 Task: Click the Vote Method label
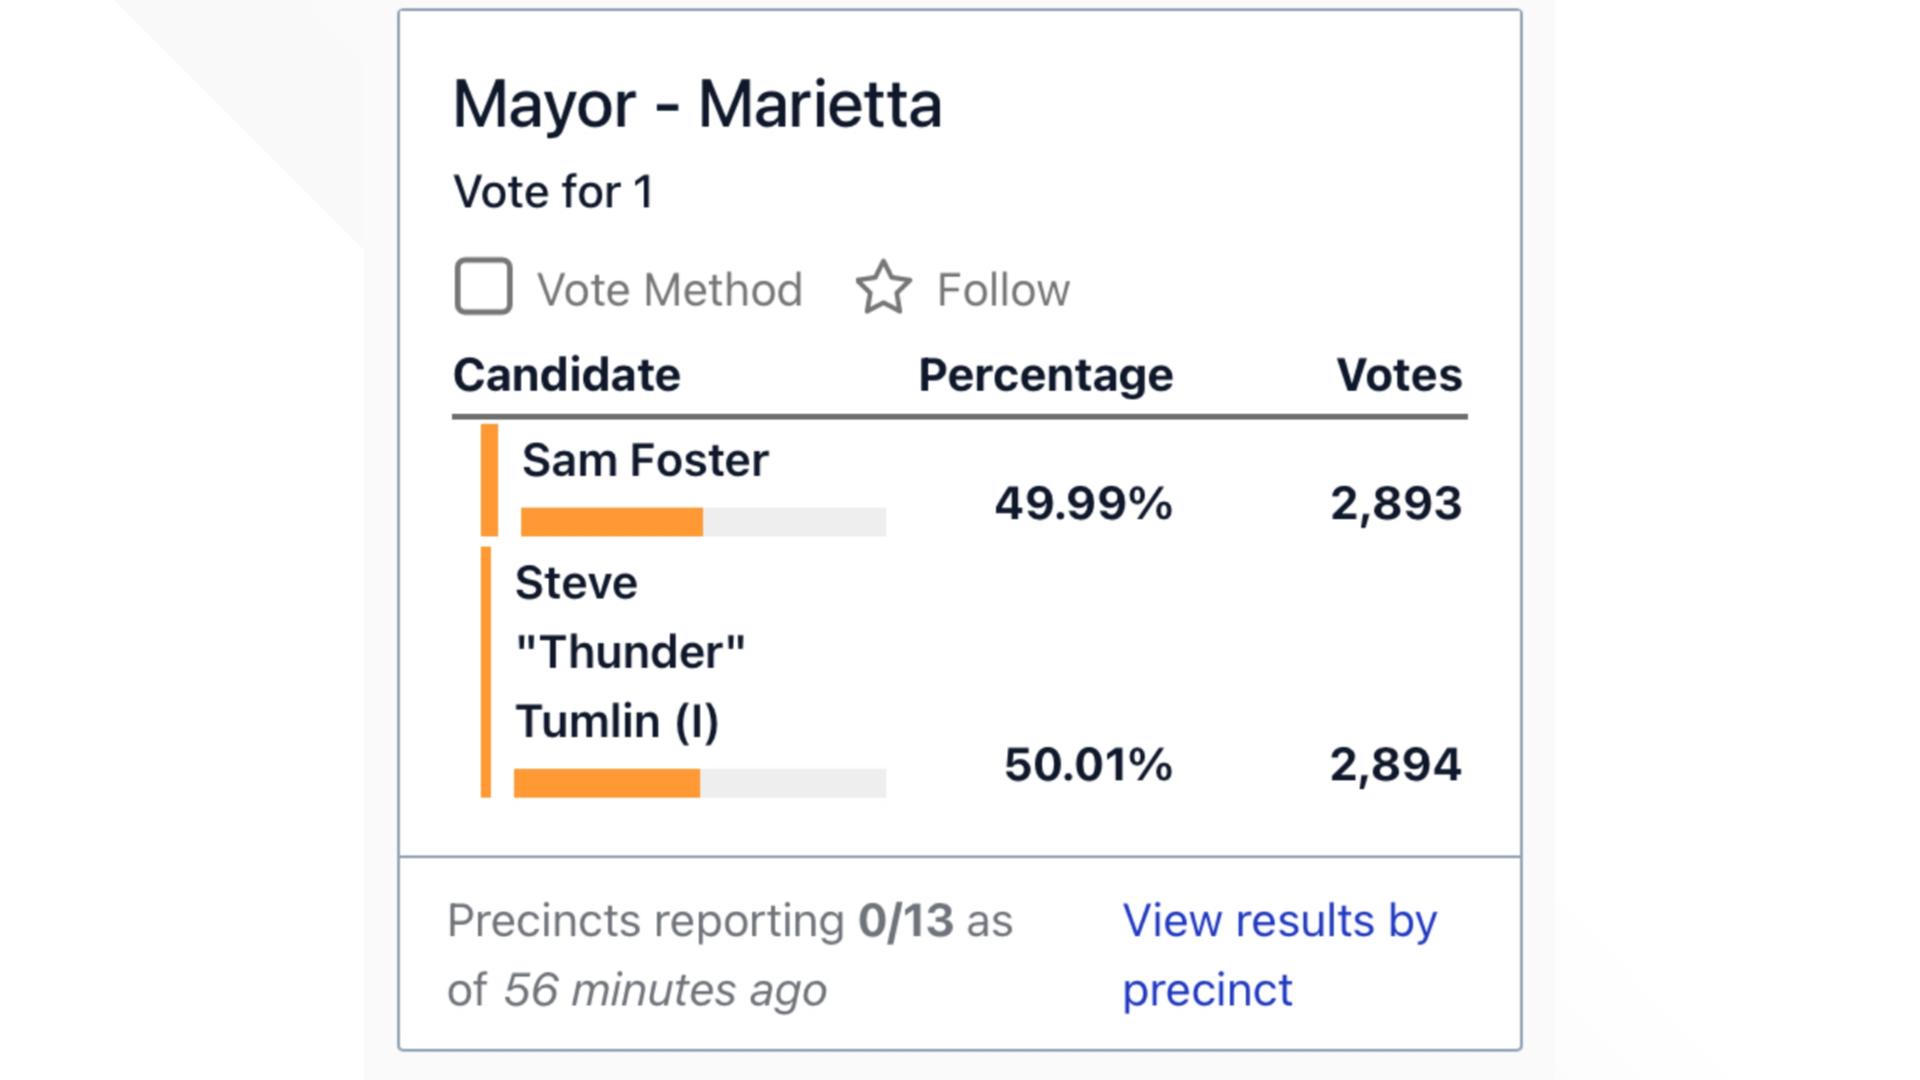click(x=669, y=290)
